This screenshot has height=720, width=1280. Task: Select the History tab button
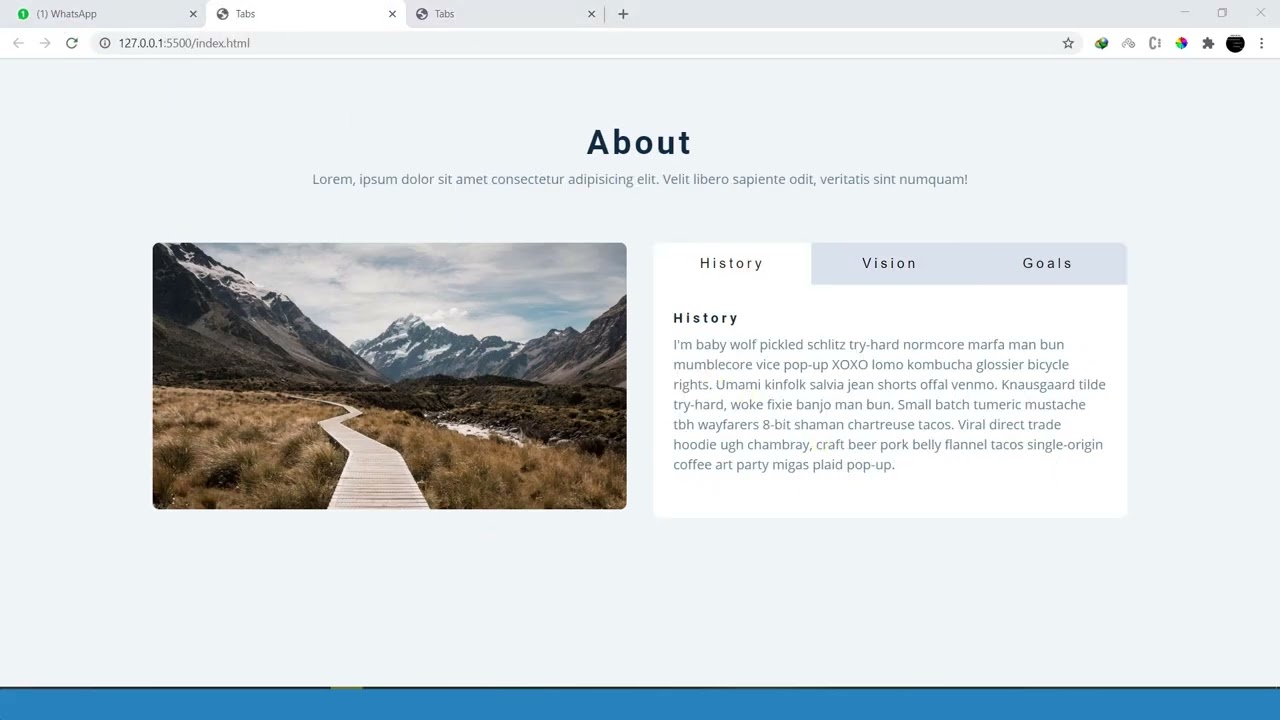tap(732, 264)
